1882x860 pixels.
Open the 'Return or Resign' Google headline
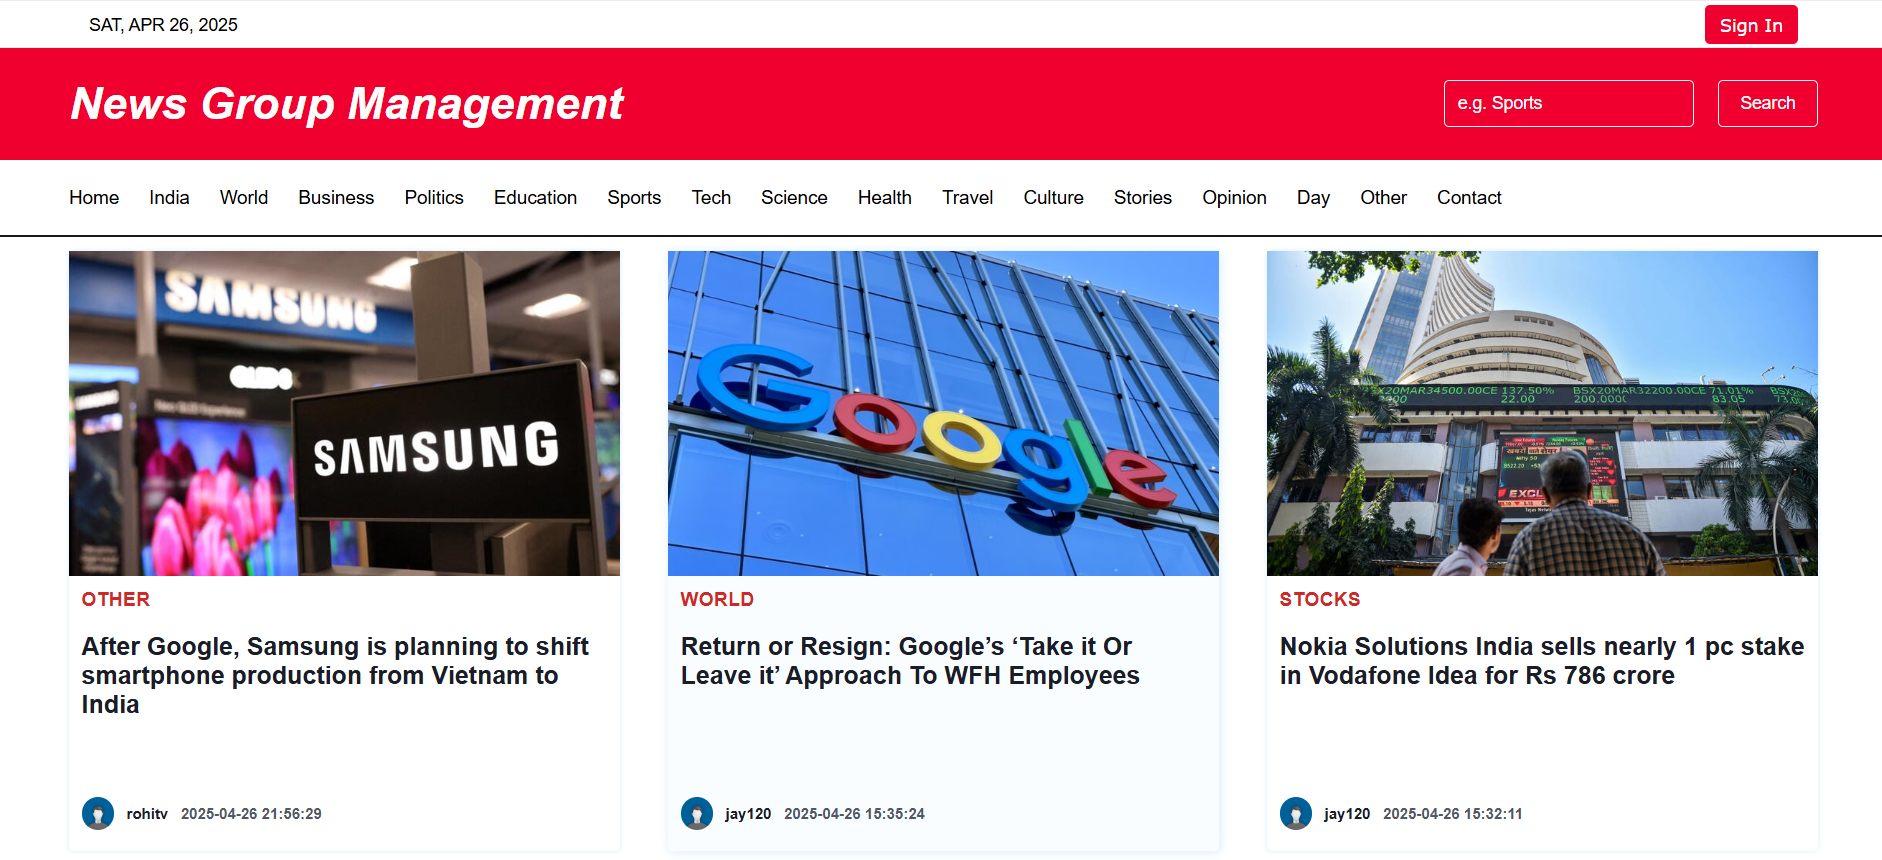[x=910, y=661]
